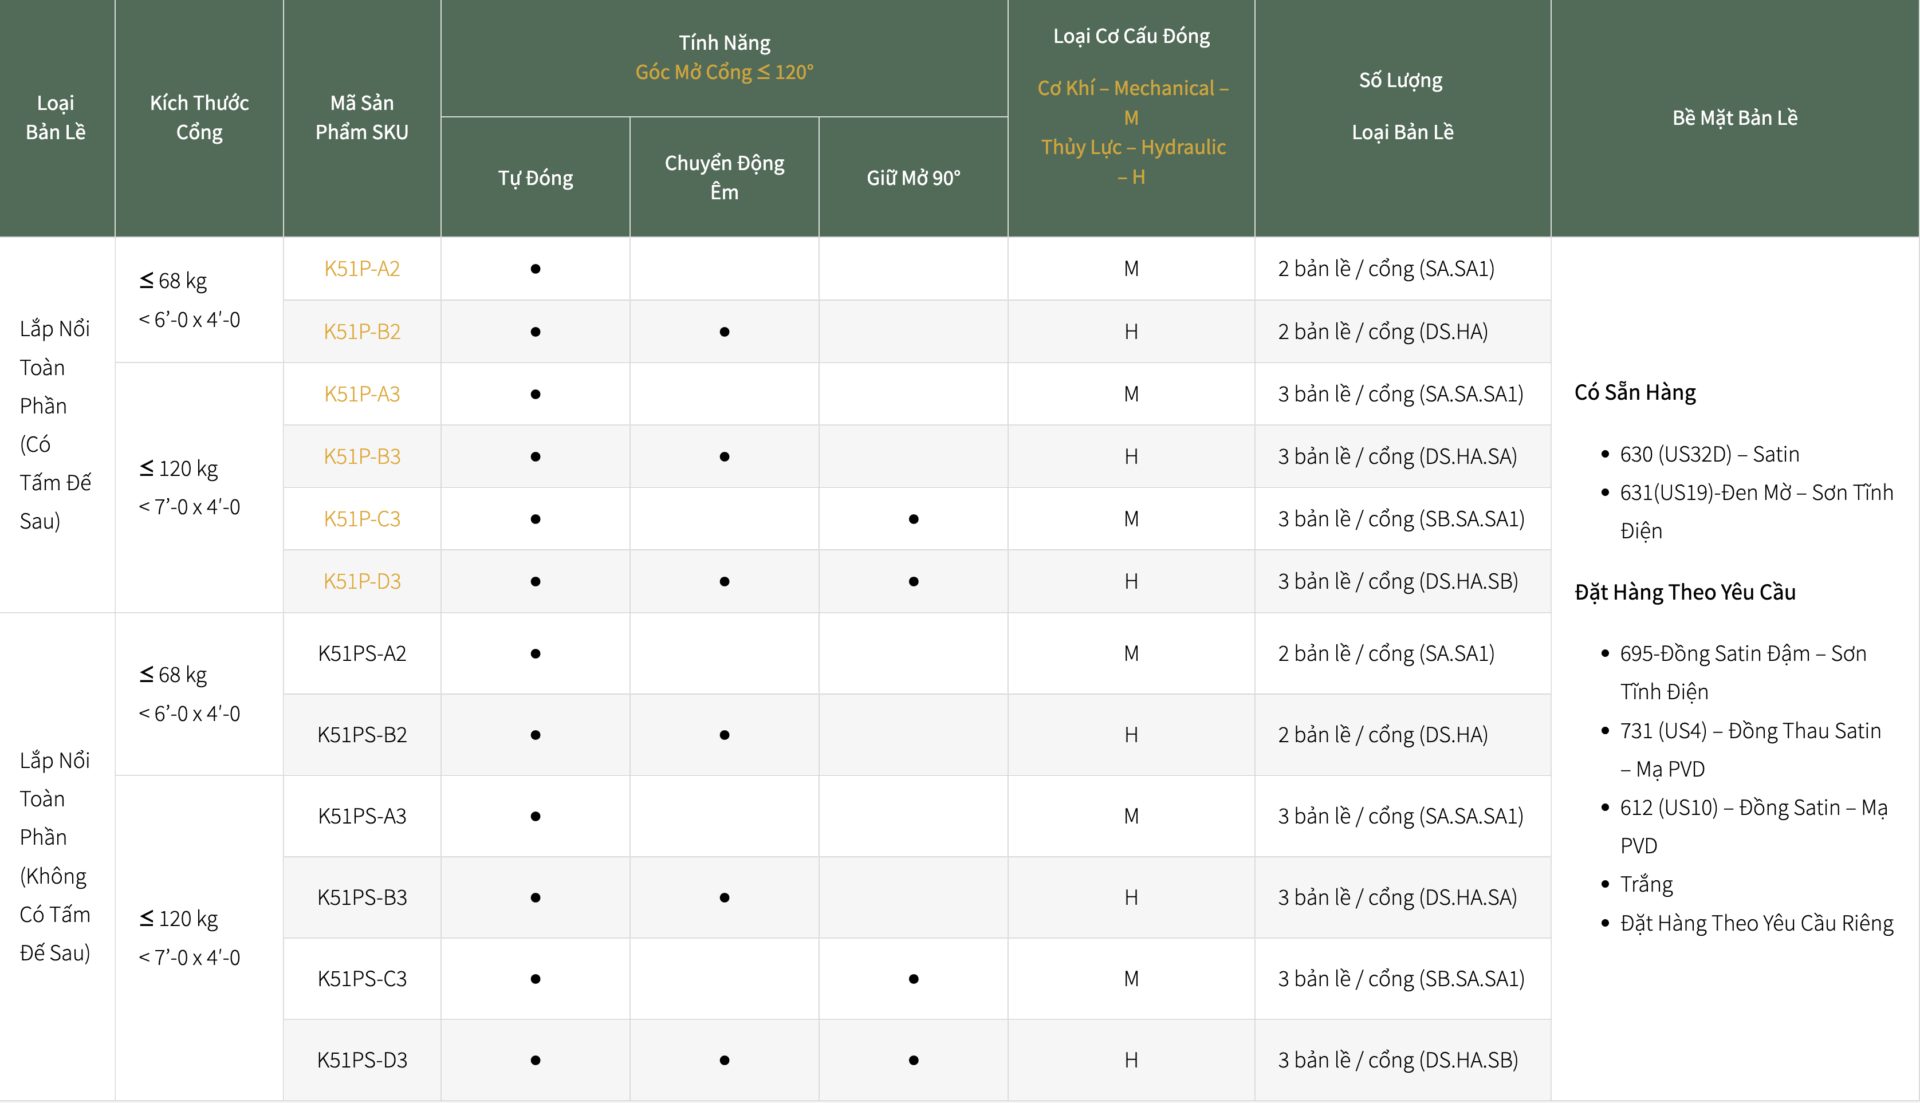1920x1103 pixels.
Task: Select the K51PS-A2 SKU cell
Action: (x=361, y=653)
